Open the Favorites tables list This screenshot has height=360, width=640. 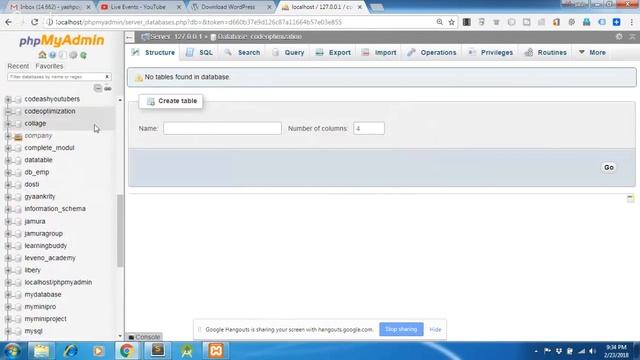(x=49, y=66)
